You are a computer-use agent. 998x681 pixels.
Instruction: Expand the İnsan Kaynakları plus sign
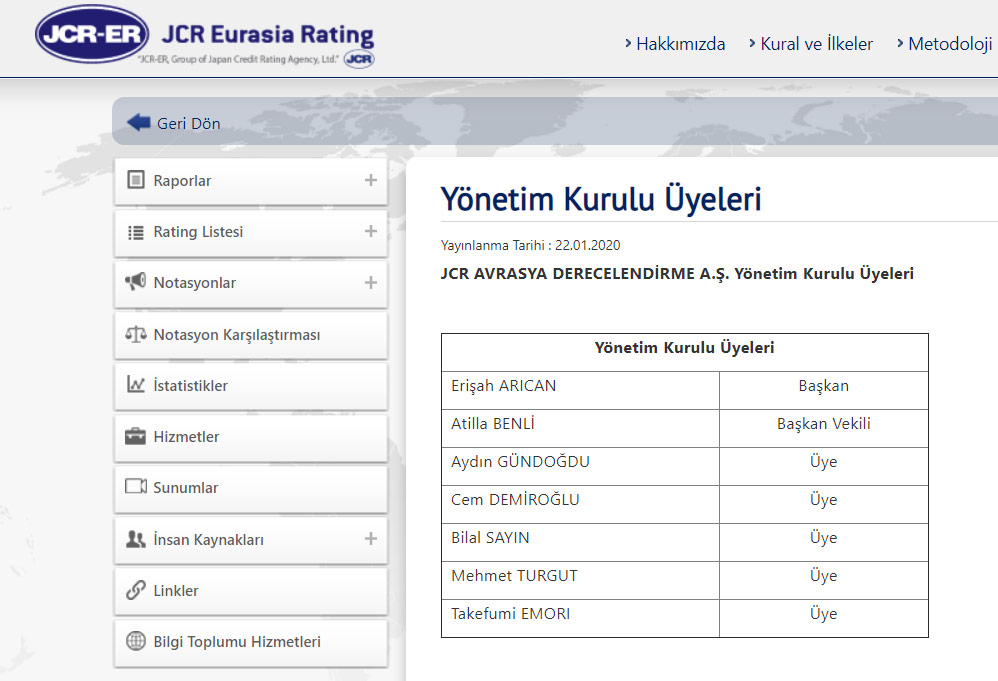pyautogui.click(x=370, y=539)
